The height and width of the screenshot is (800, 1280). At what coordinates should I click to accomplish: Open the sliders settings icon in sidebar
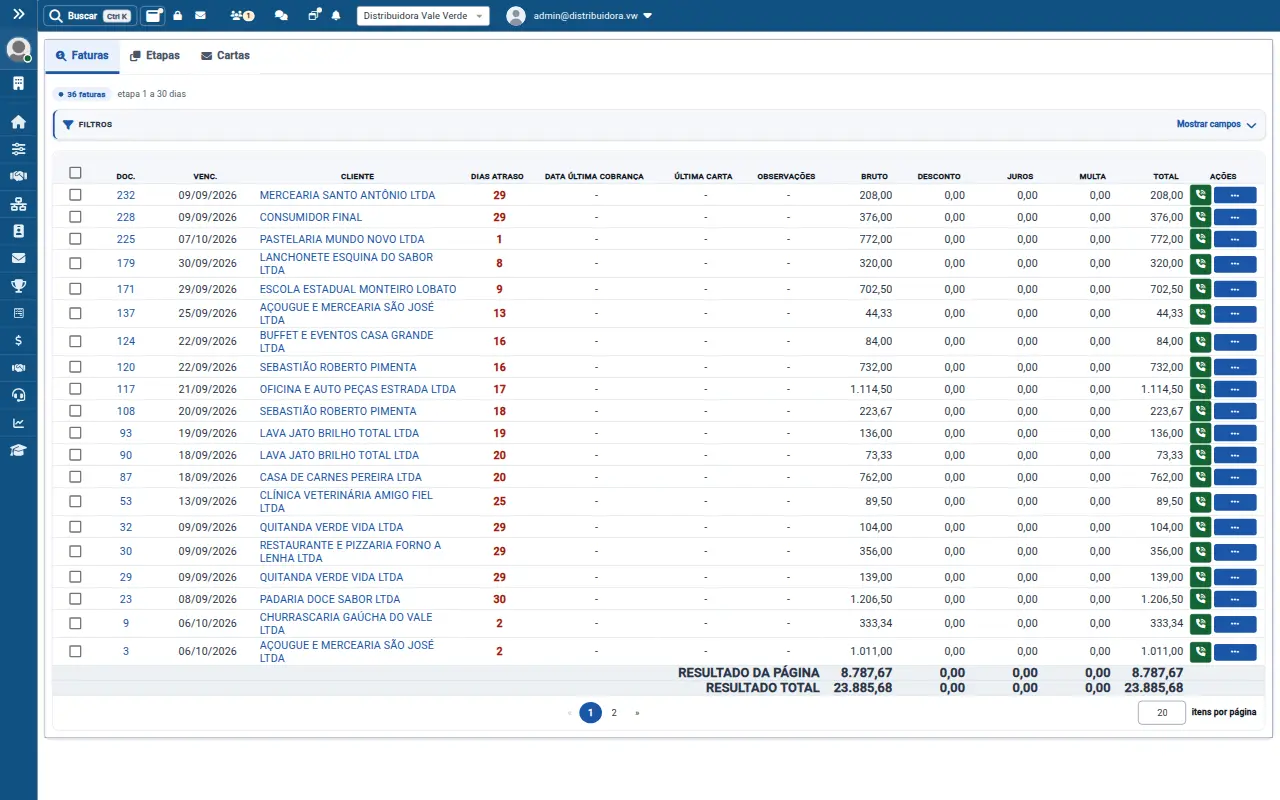pyautogui.click(x=18, y=149)
